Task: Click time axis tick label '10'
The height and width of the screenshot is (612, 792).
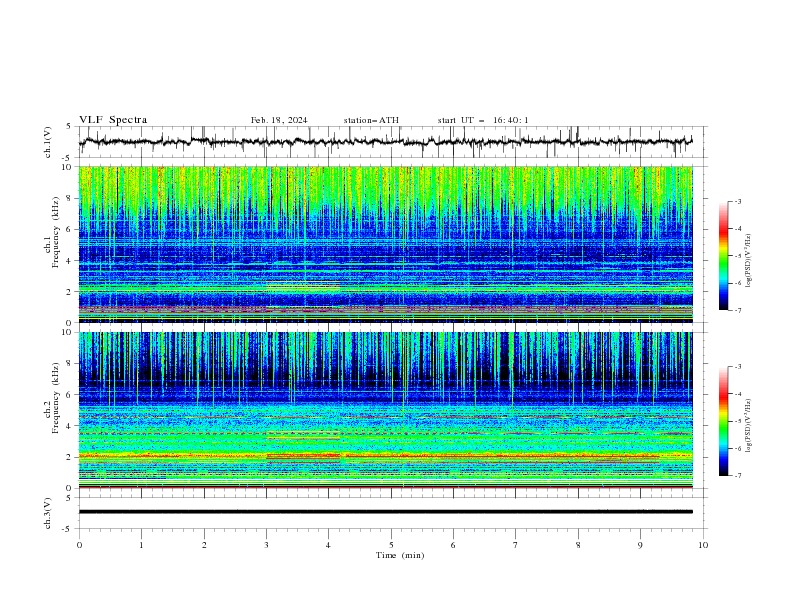Action: pos(703,545)
